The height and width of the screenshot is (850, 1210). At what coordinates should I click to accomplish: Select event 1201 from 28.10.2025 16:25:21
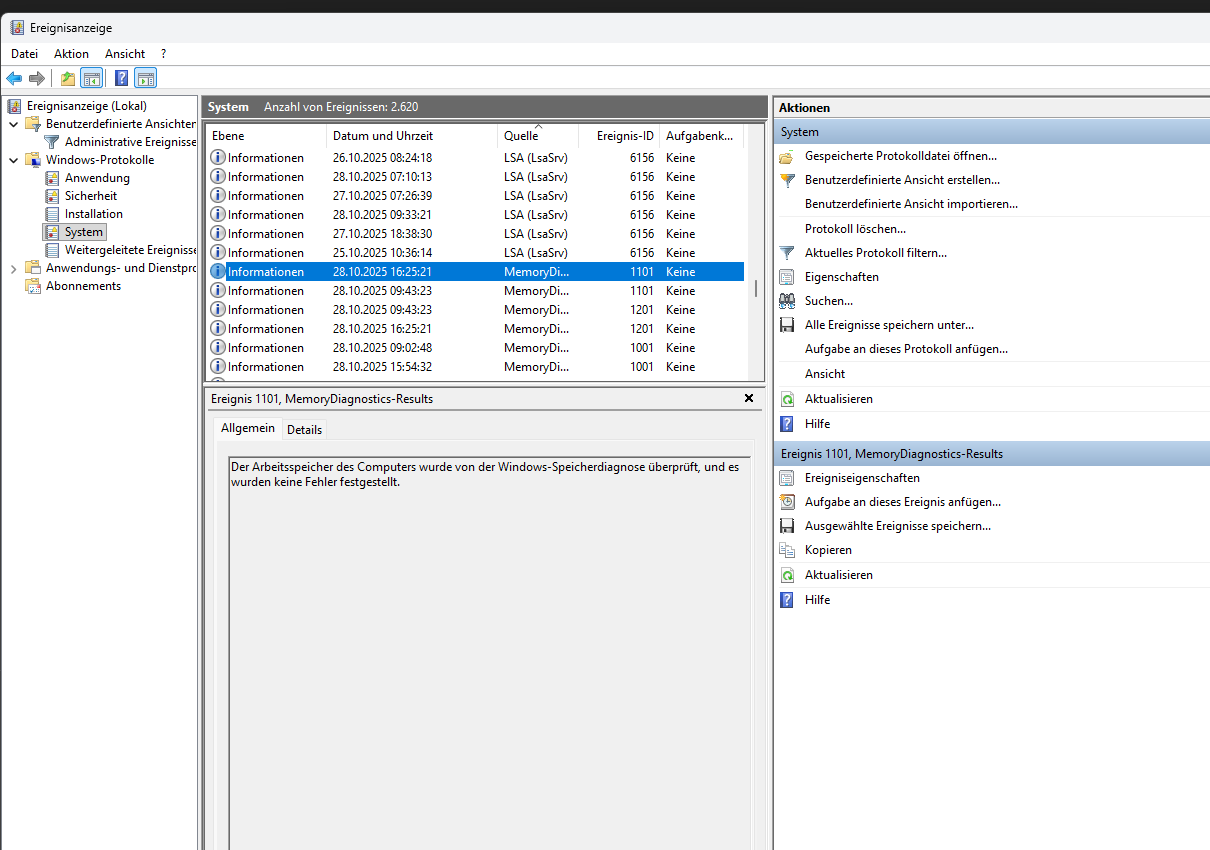pos(476,329)
